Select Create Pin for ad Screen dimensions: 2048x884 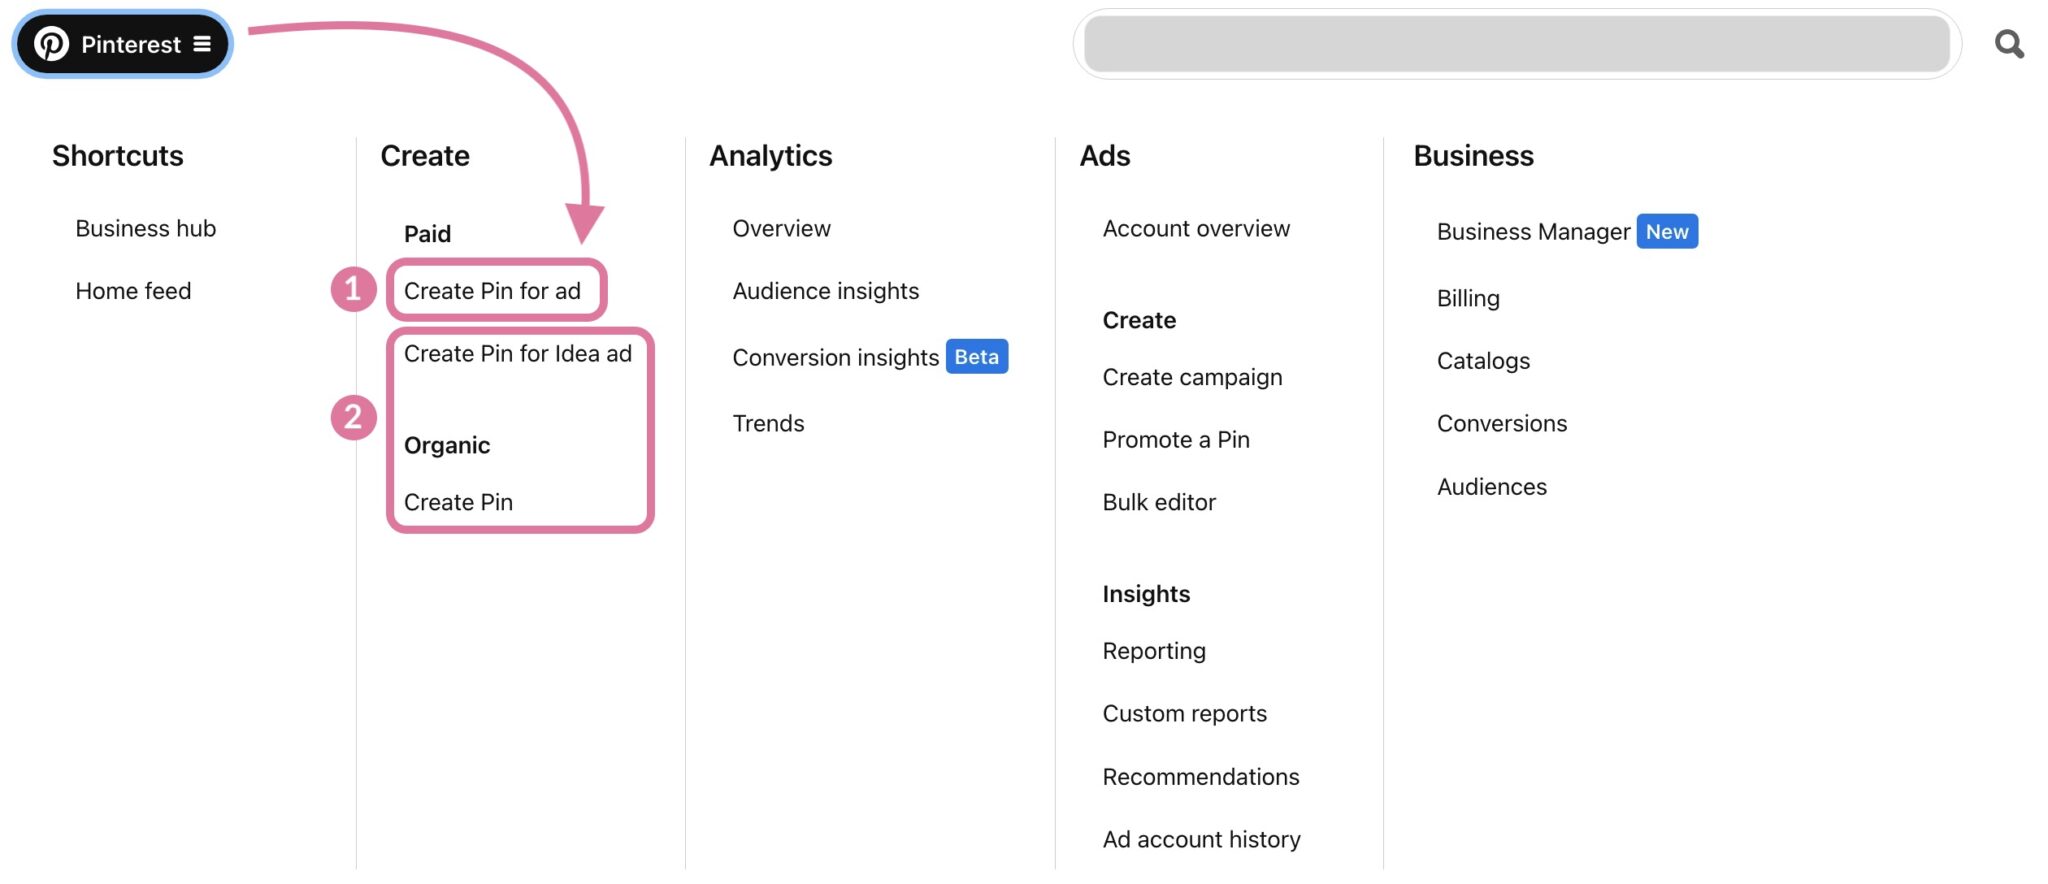point(492,291)
